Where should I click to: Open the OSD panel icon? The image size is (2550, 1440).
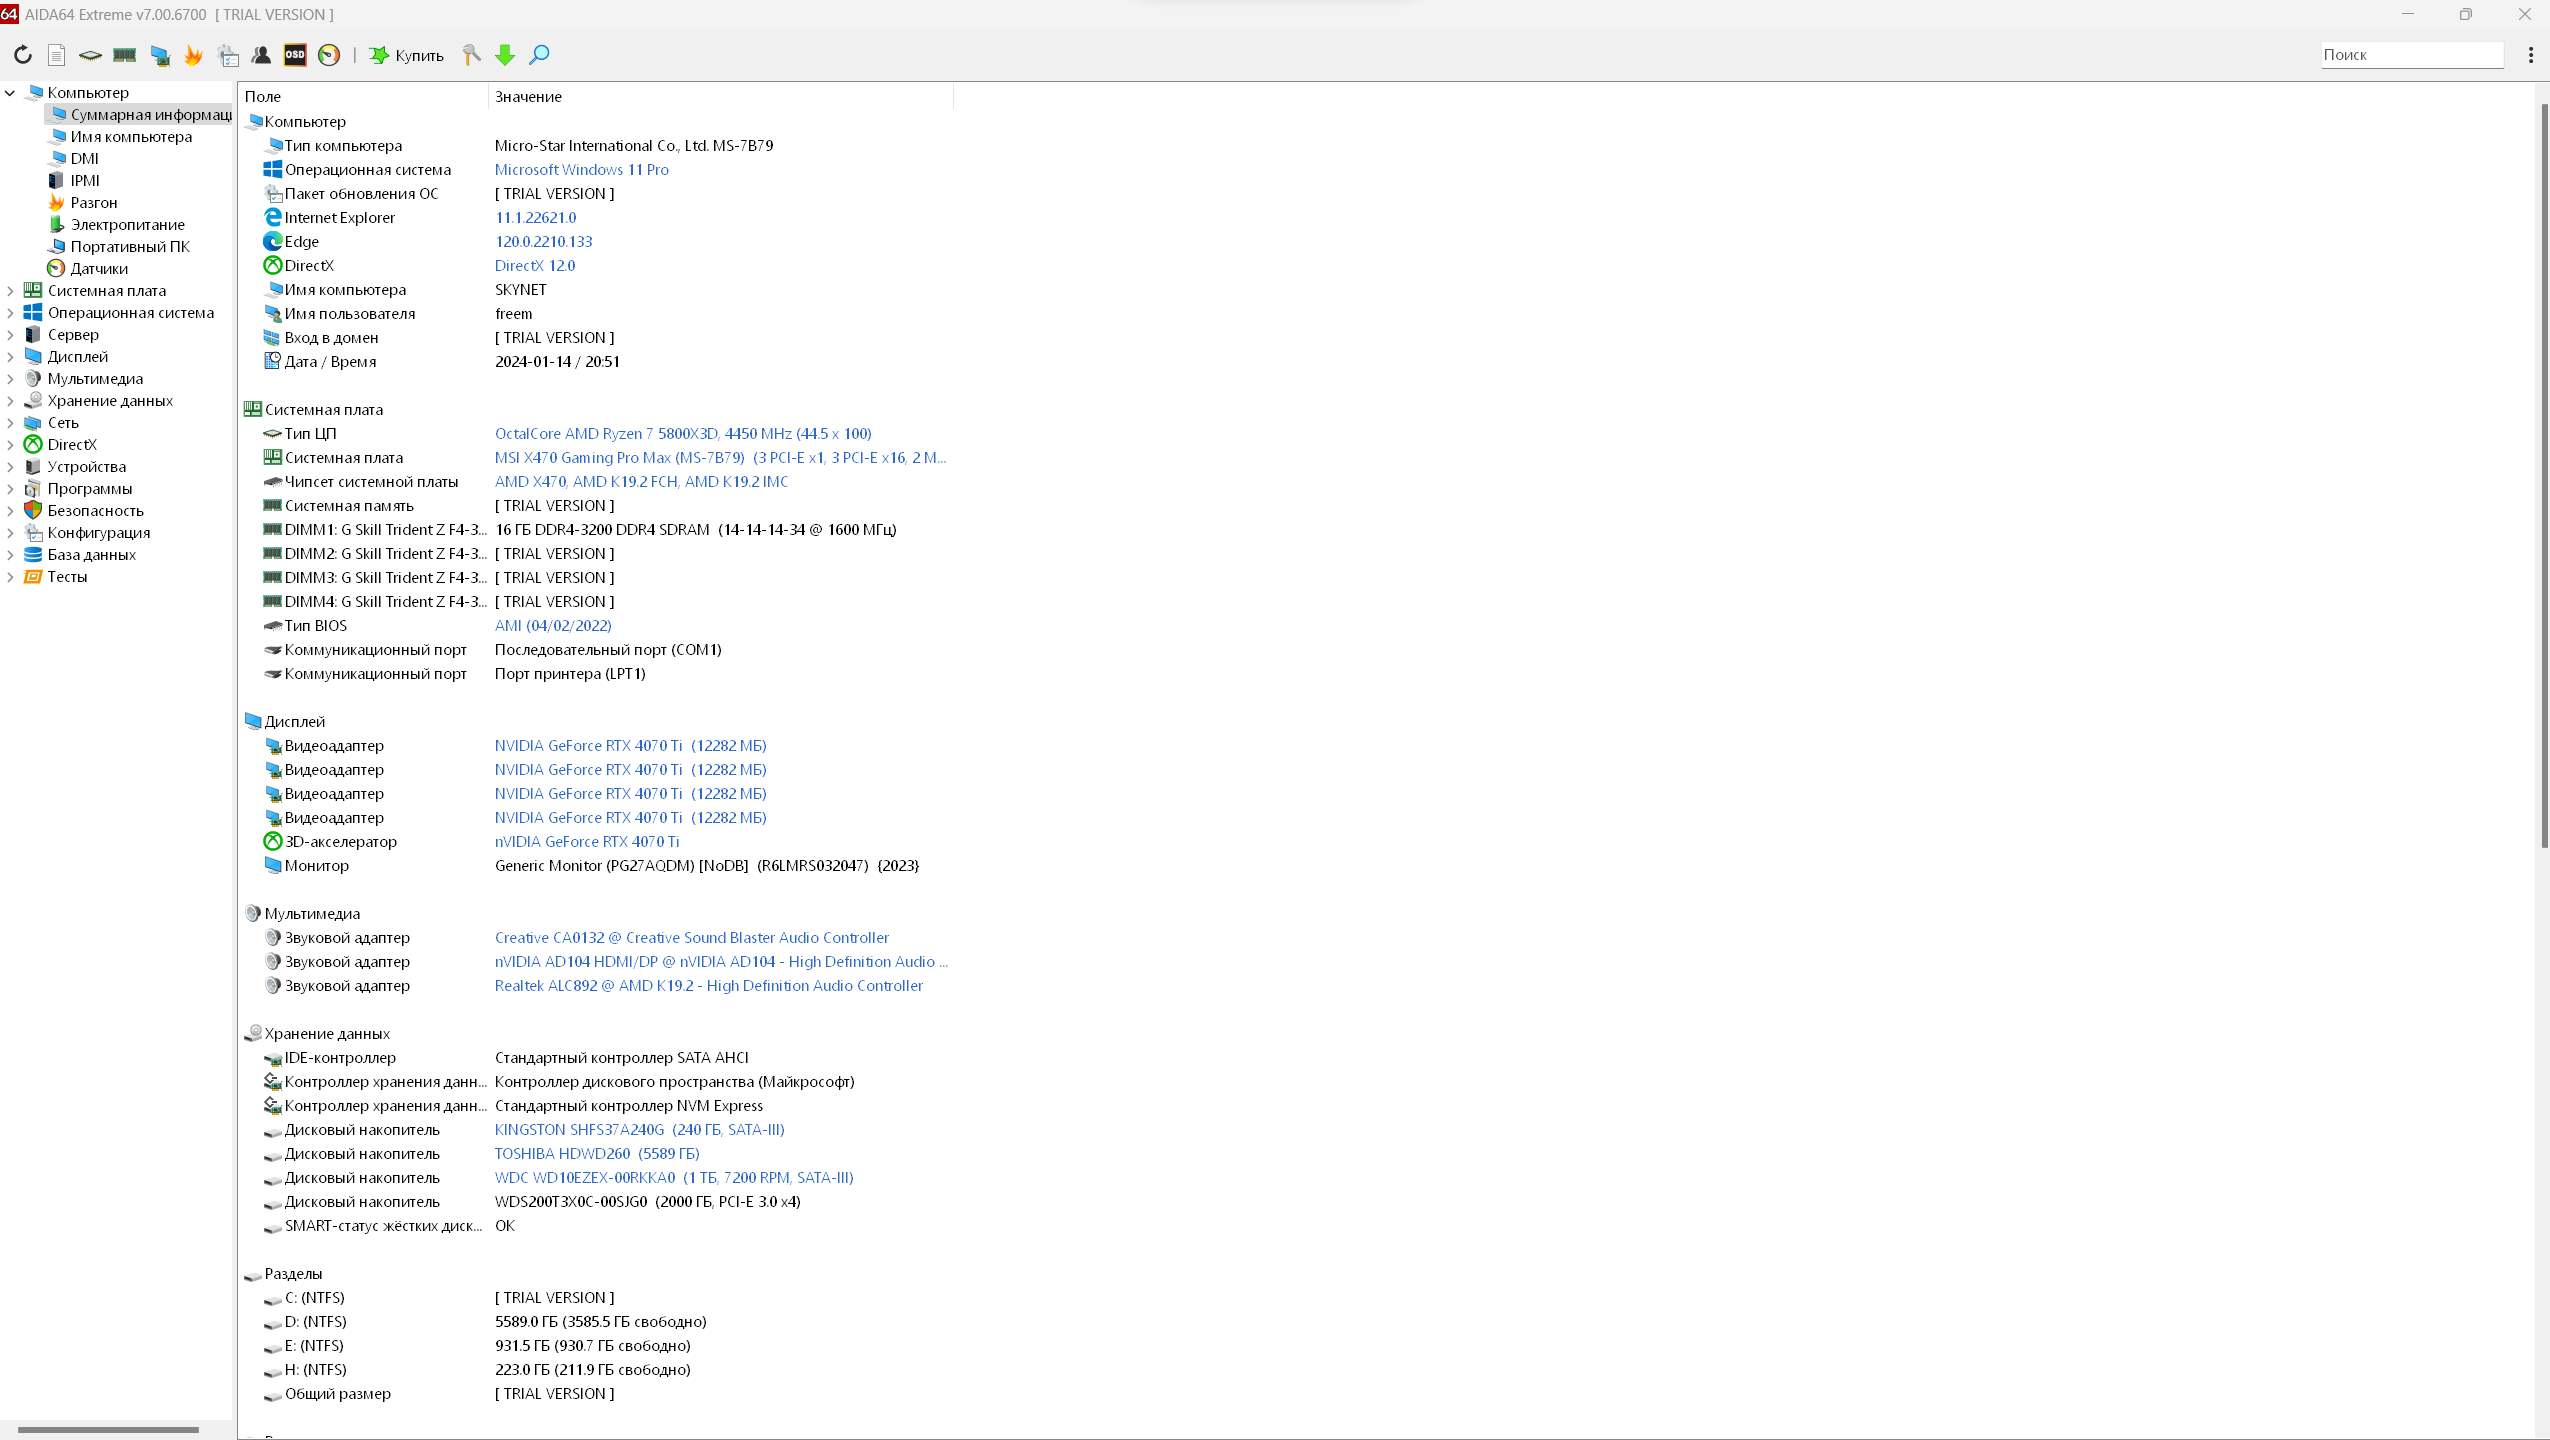click(295, 55)
